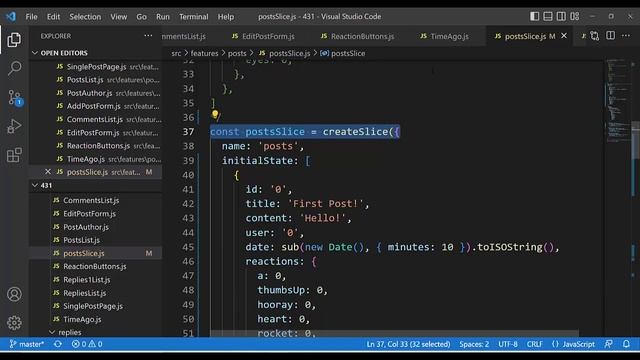
Task: Switch to the ReactionButtons.js tab
Action: click(x=358, y=36)
